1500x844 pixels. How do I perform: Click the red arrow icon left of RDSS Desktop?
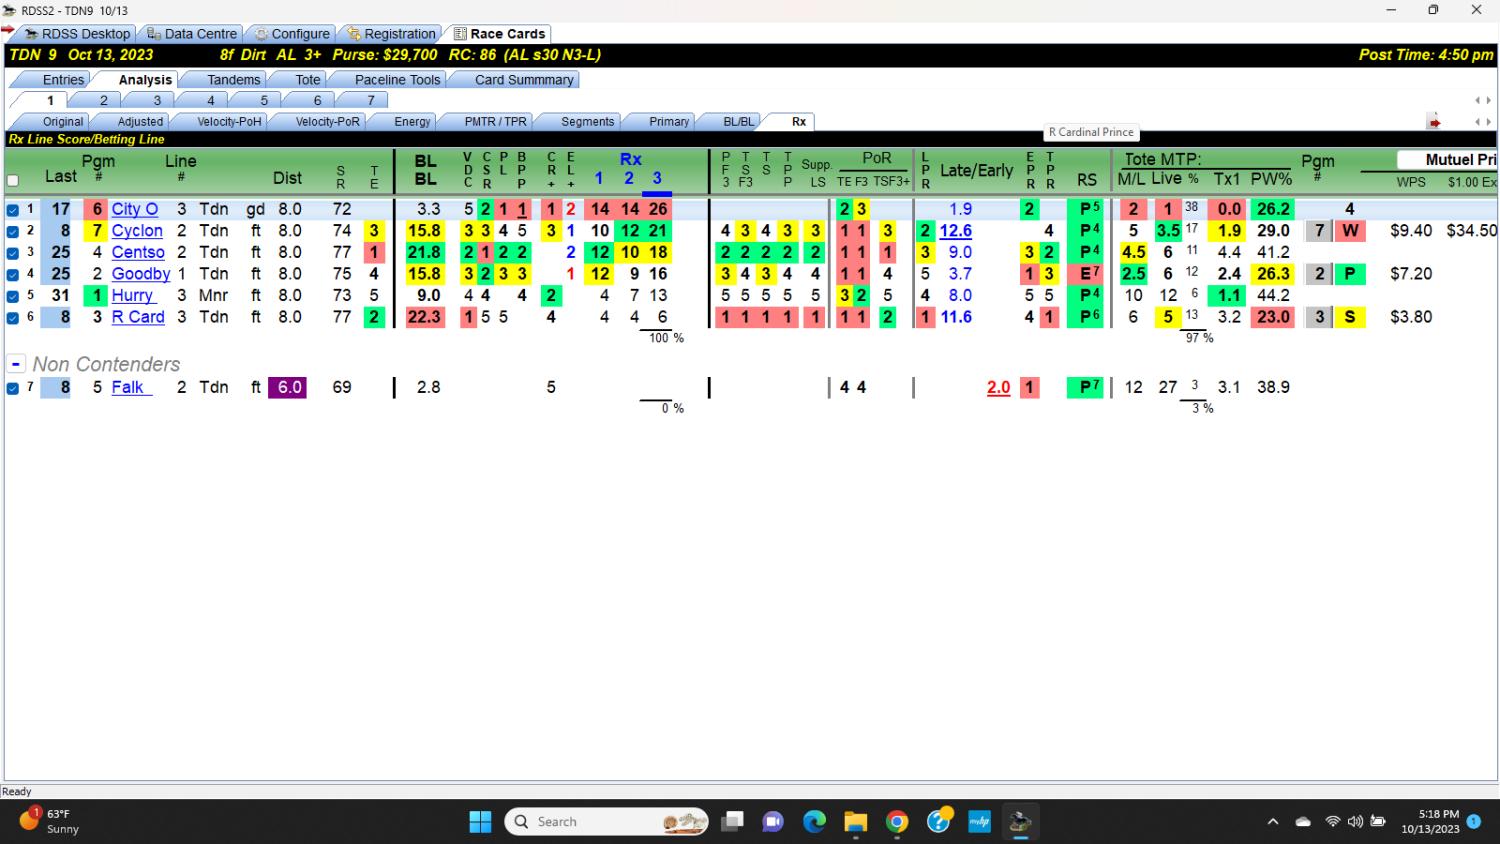click(8, 29)
